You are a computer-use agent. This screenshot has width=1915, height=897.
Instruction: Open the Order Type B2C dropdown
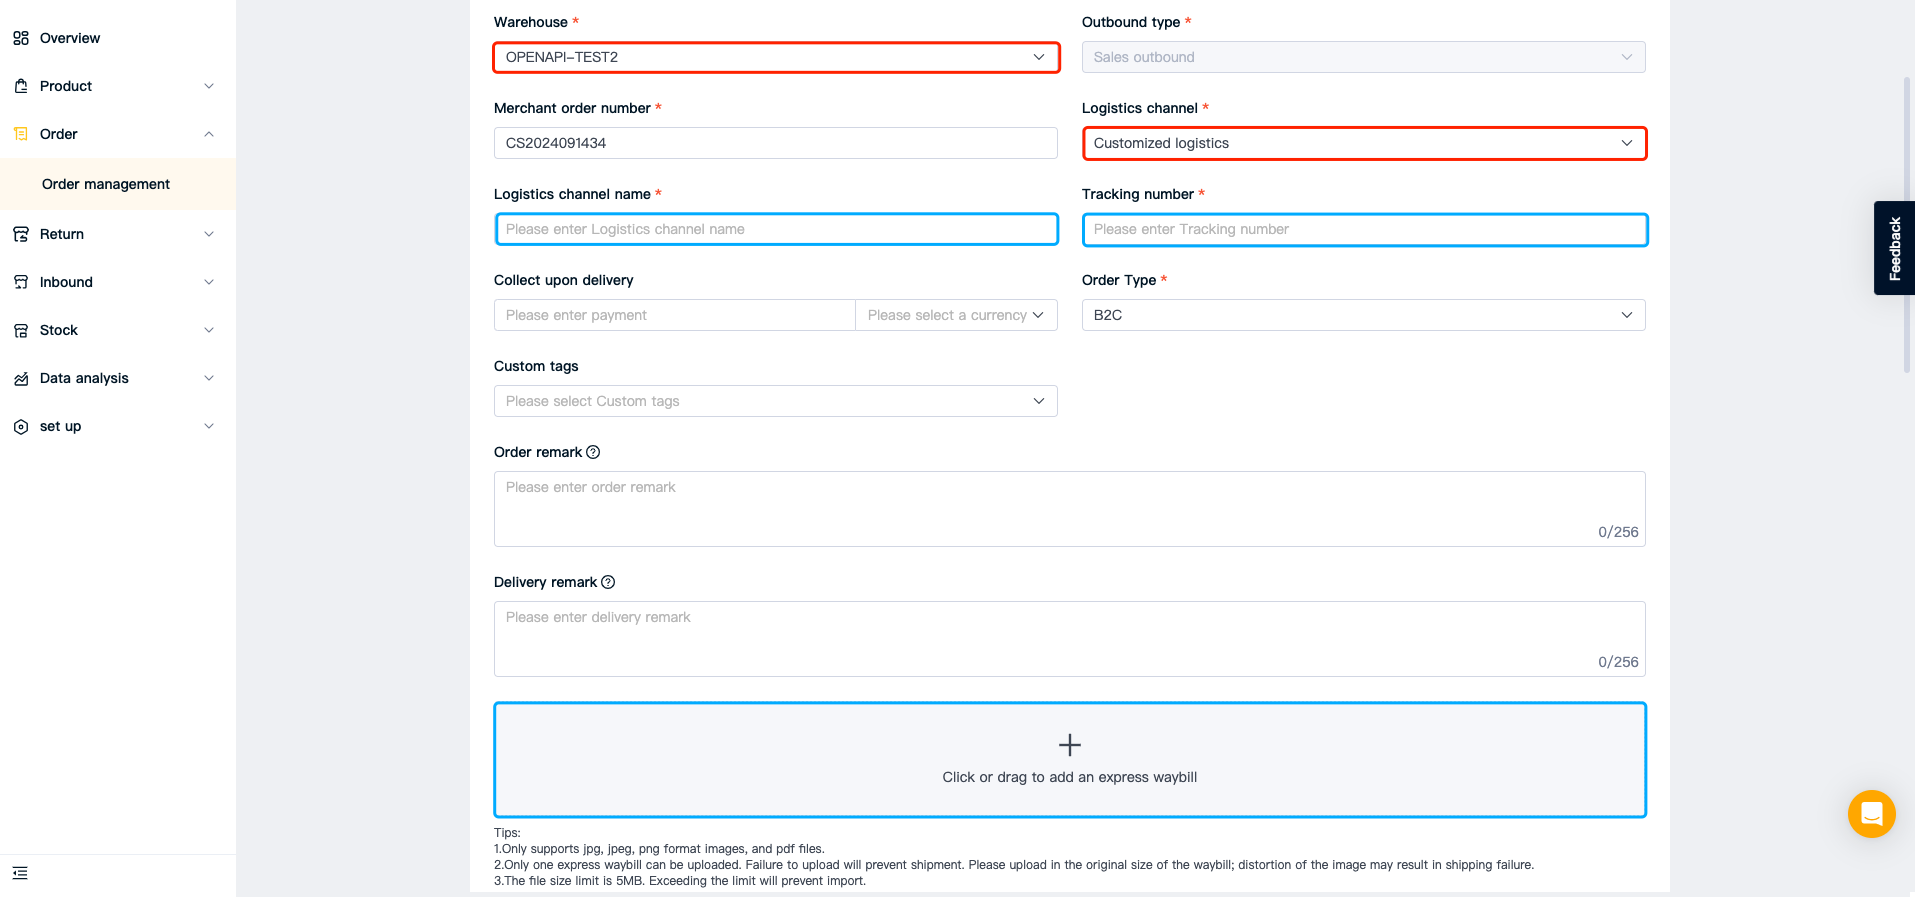pos(1364,315)
